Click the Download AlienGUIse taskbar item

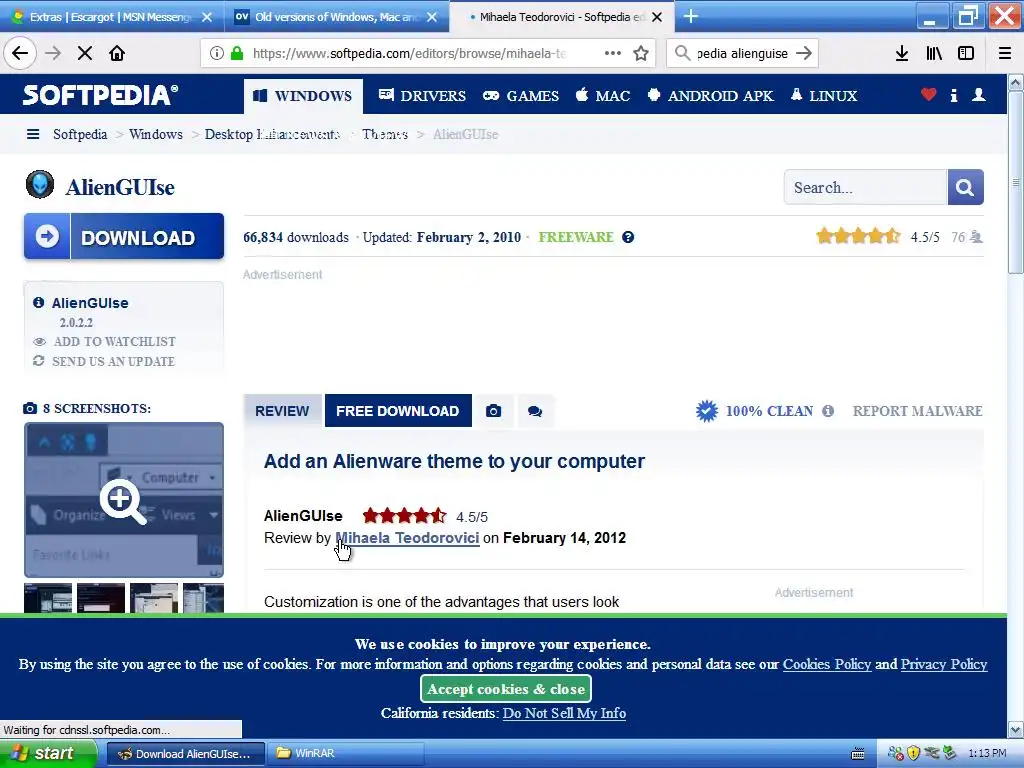[x=185, y=754]
